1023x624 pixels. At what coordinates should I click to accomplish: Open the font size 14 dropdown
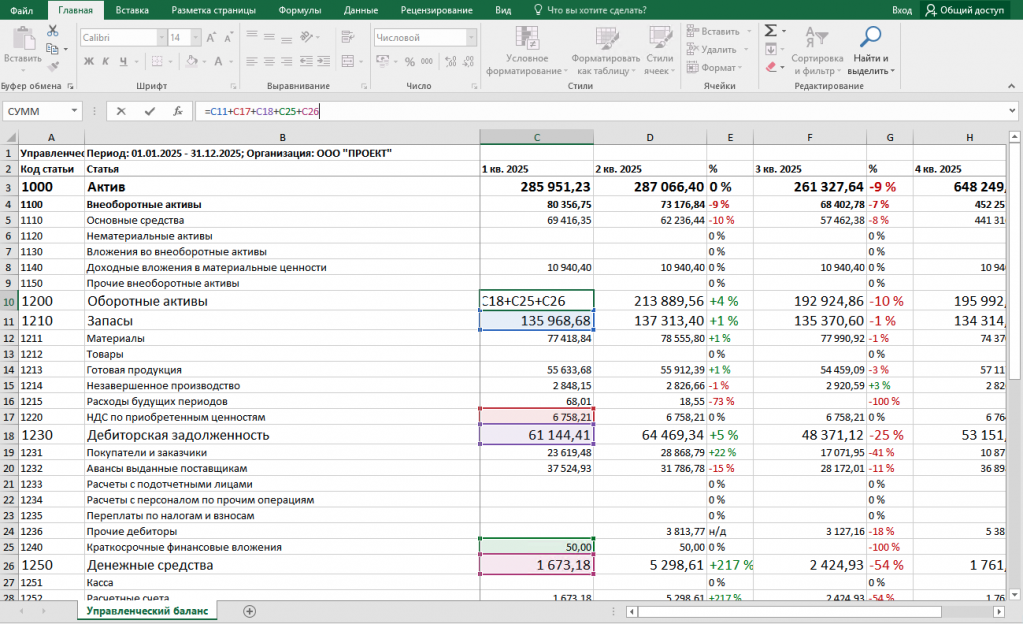coord(195,38)
